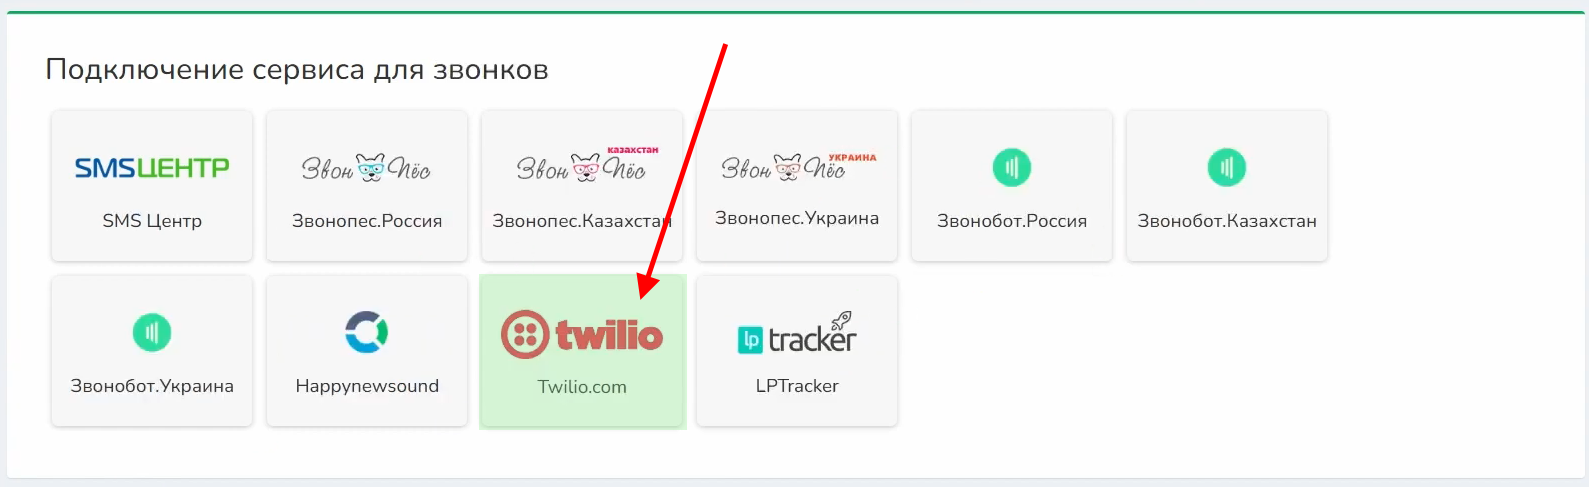
Task: Click the Звонопес.Казахстан text label
Action: [582, 221]
